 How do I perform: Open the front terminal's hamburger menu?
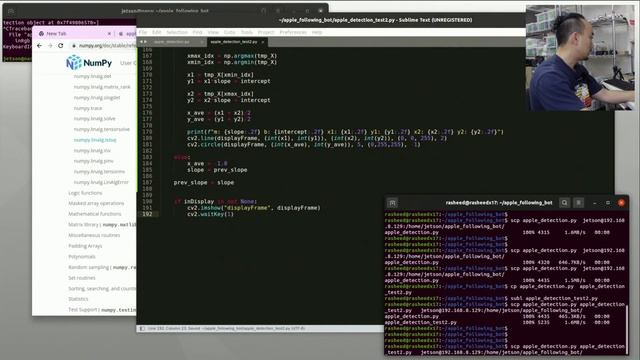click(578, 203)
